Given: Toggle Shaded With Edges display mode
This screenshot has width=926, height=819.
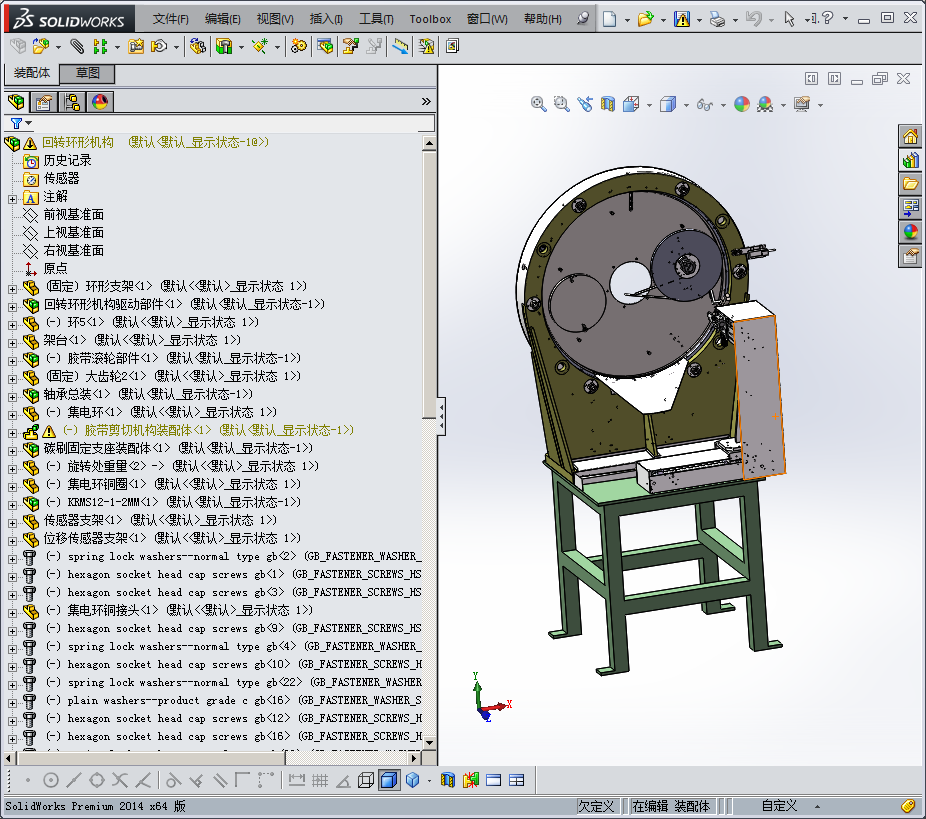Looking at the screenshot, I should point(389,780).
